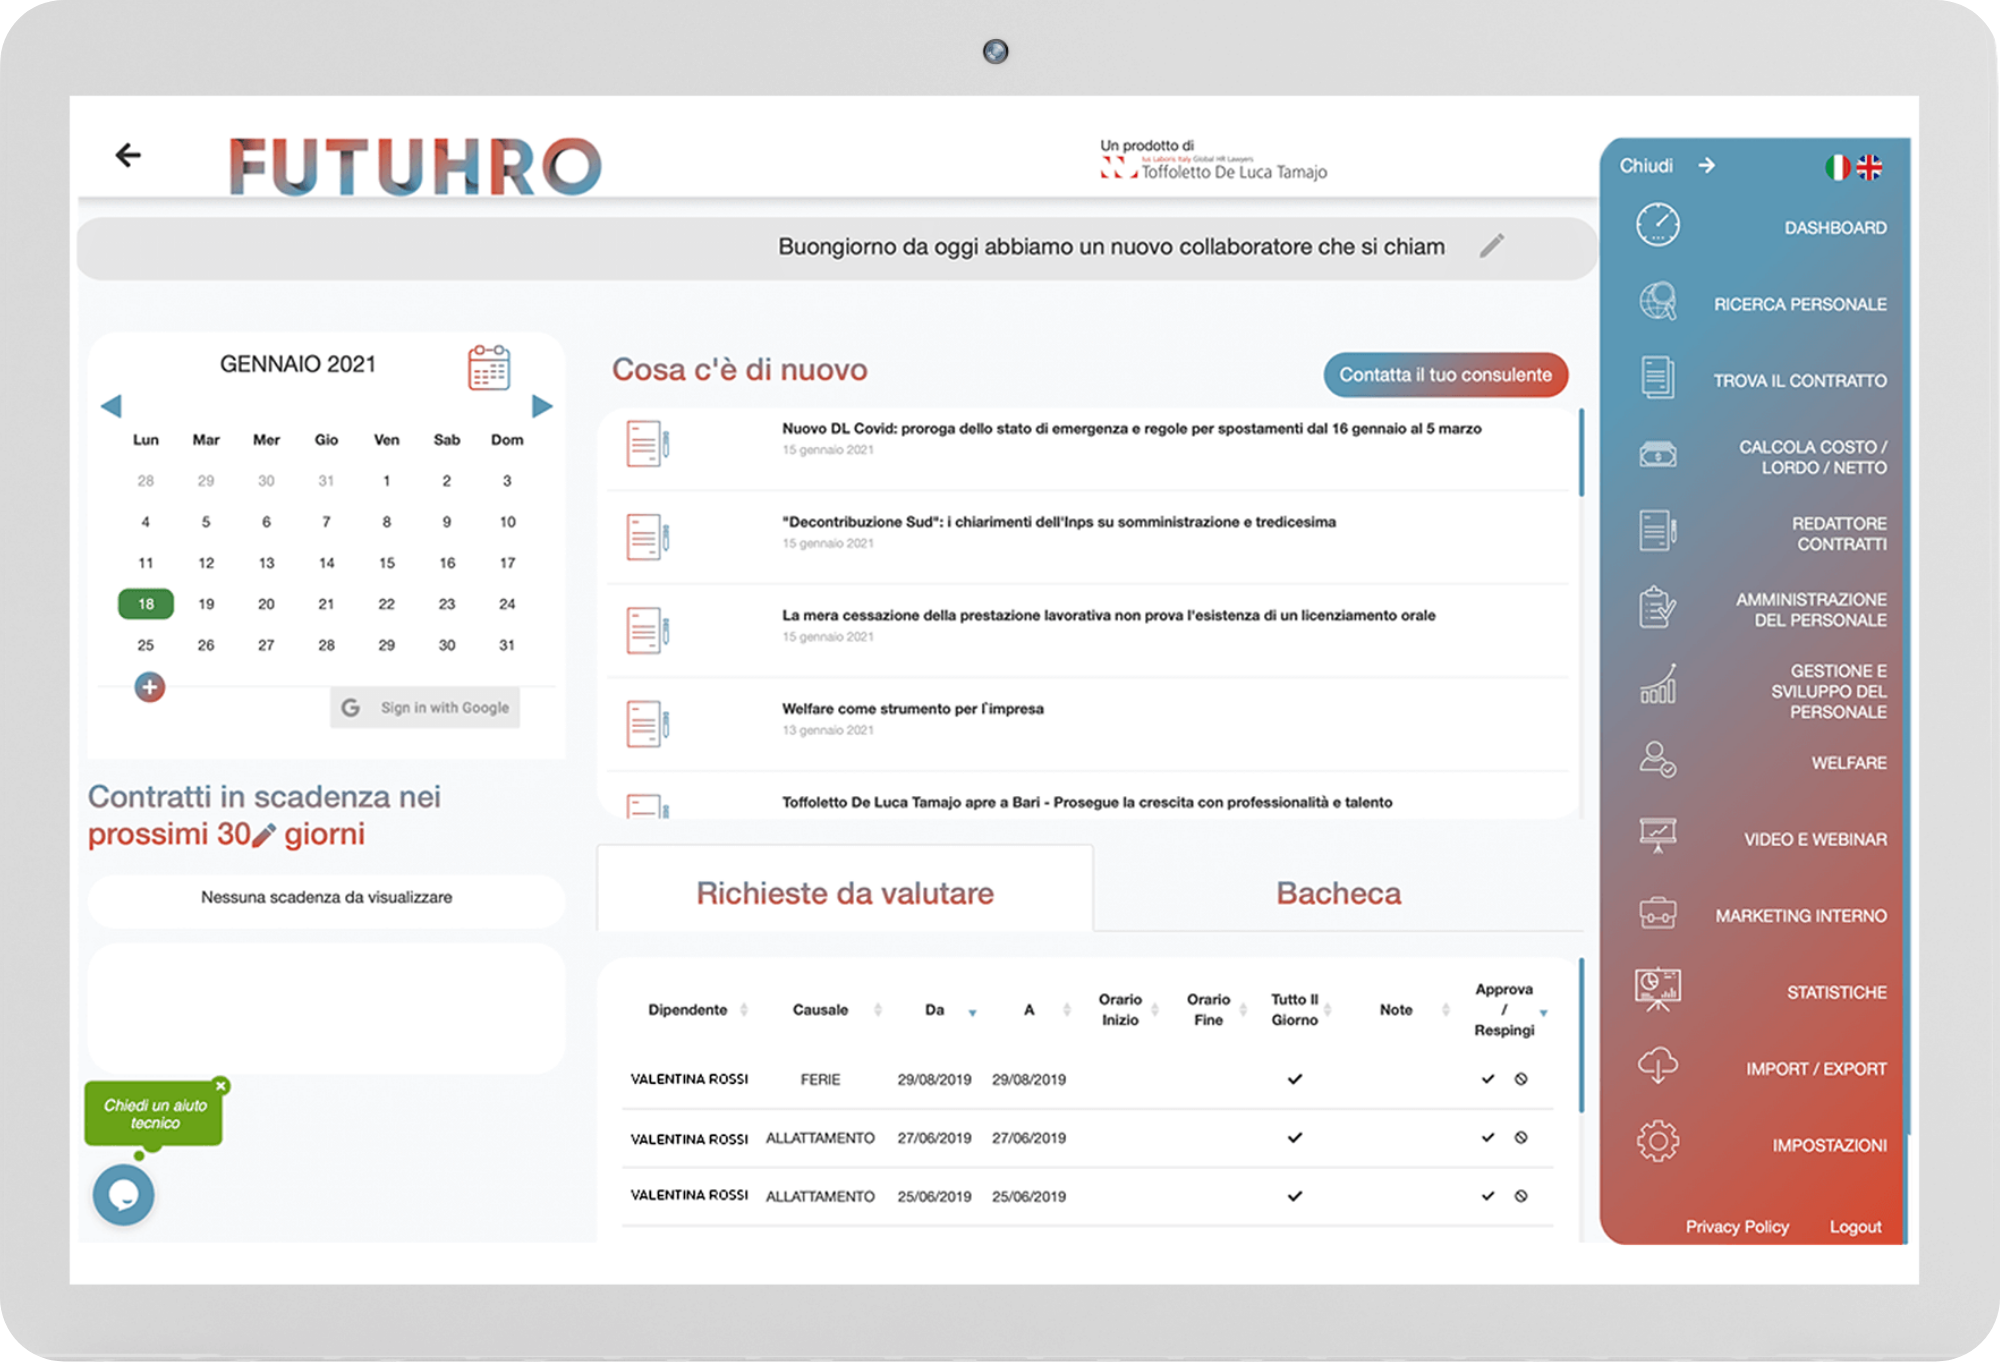
Task: Reject ALLATTAMENTO request dated 25/06/2019
Action: 1521,1196
